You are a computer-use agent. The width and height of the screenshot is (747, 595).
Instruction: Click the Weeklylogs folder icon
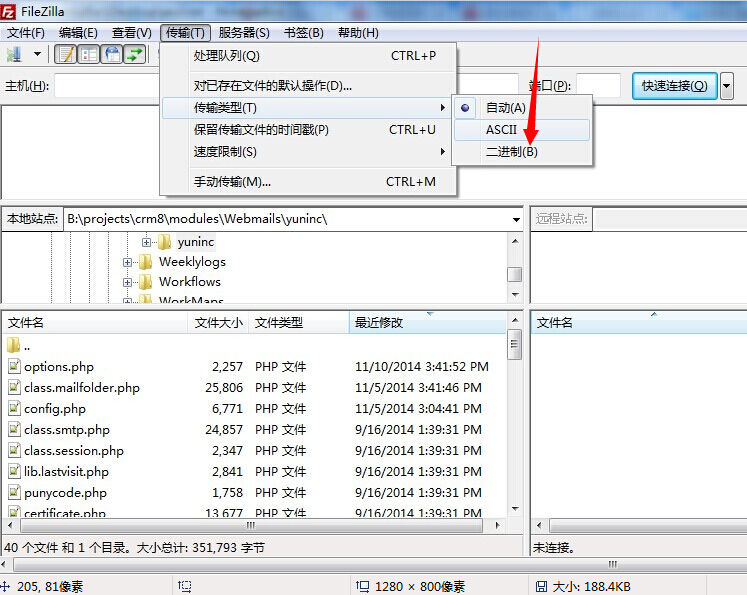point(145,262)
